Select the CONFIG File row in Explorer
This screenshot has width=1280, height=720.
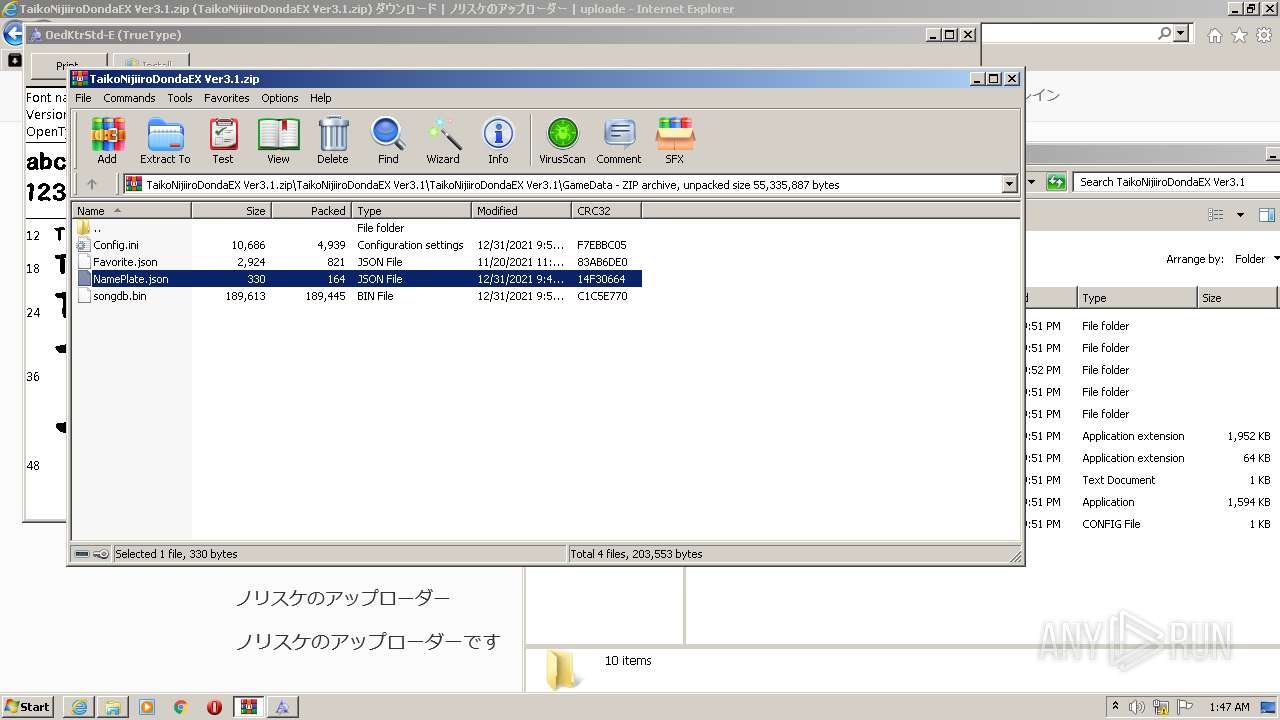(x=1152, y=524)
